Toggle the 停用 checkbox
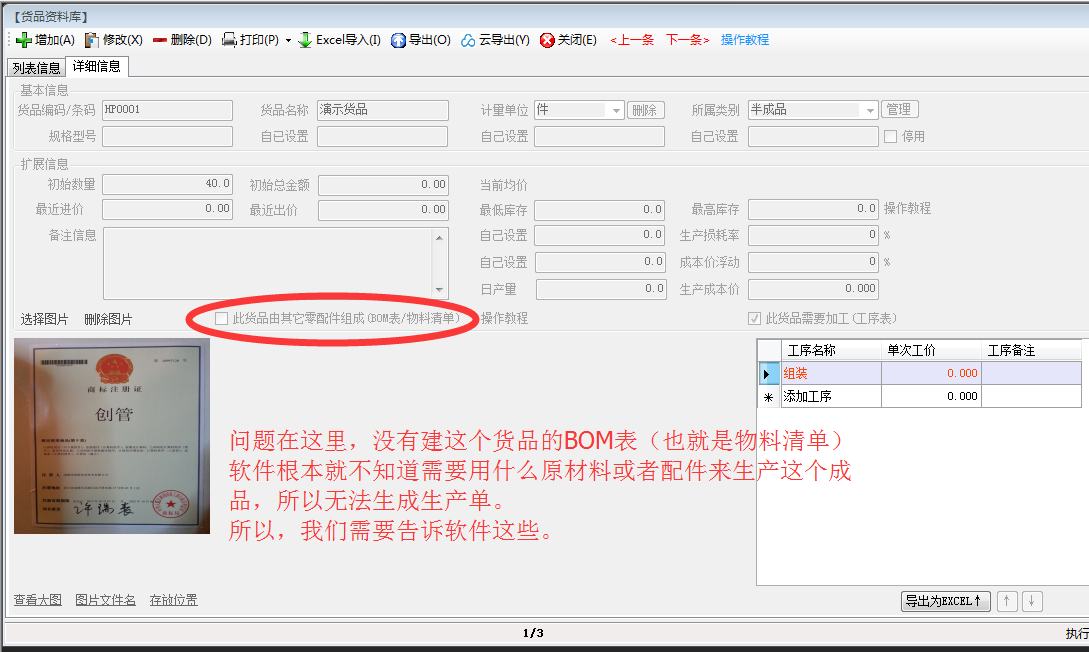This screenshot has width=1089, height=652. click(x=888, y=136)
